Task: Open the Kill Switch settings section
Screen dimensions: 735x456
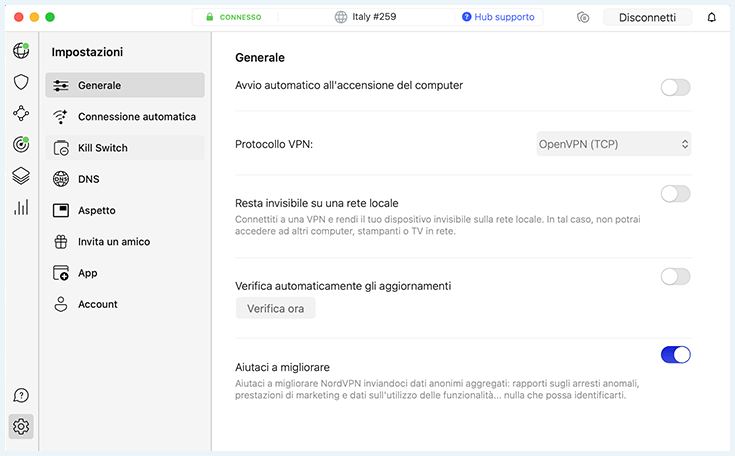Action: click(x=125, y=148)
